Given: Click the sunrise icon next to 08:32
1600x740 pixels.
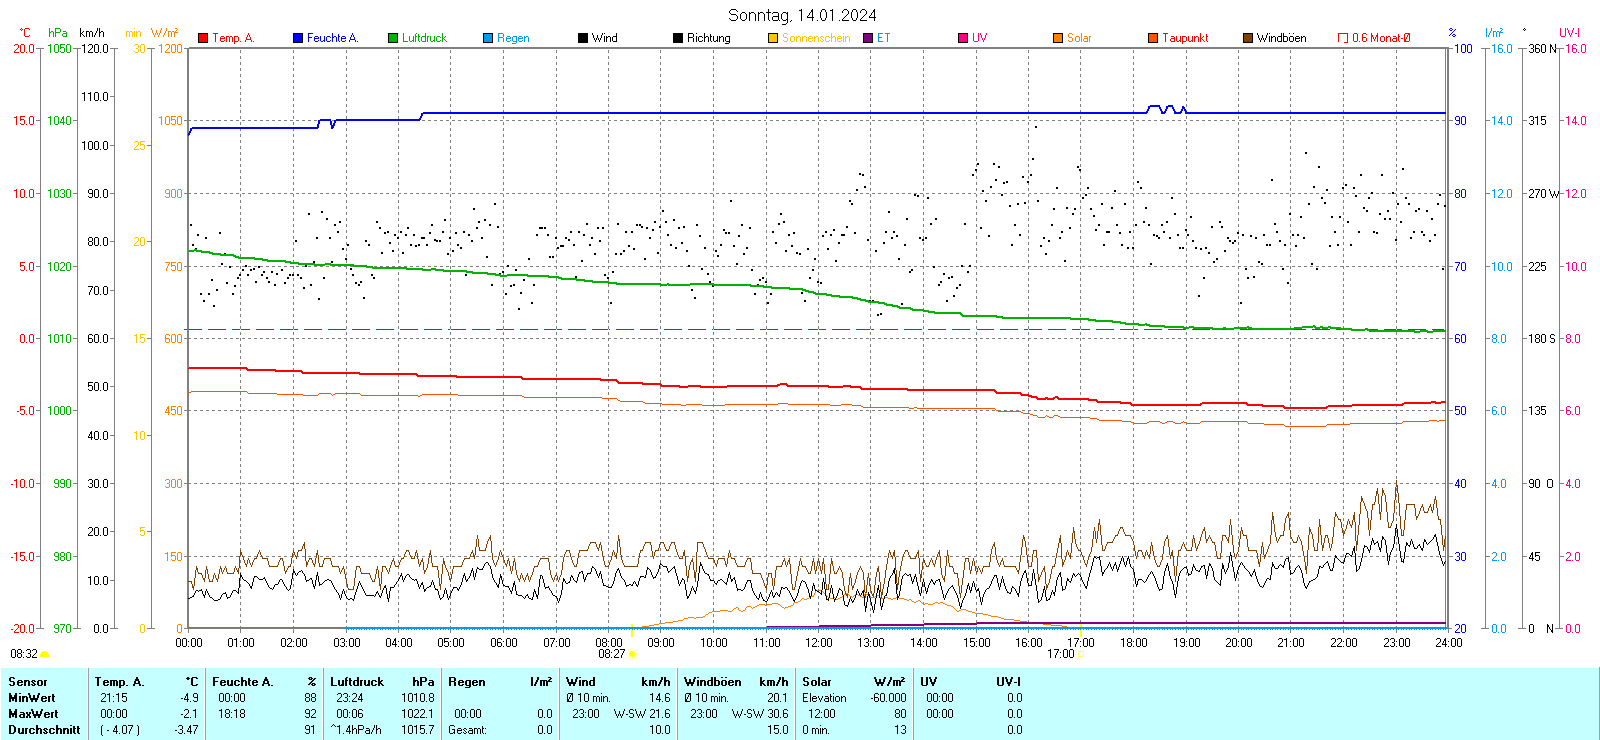Looking at the screenshot, I should coord(45,654).
